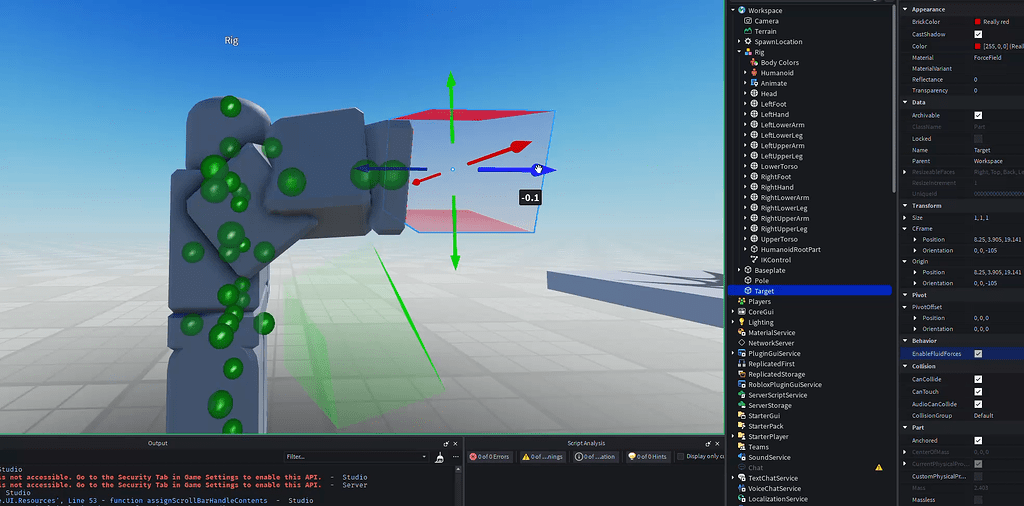
Task: Collapse the Appearance properties section
Action: click(904, 9)
